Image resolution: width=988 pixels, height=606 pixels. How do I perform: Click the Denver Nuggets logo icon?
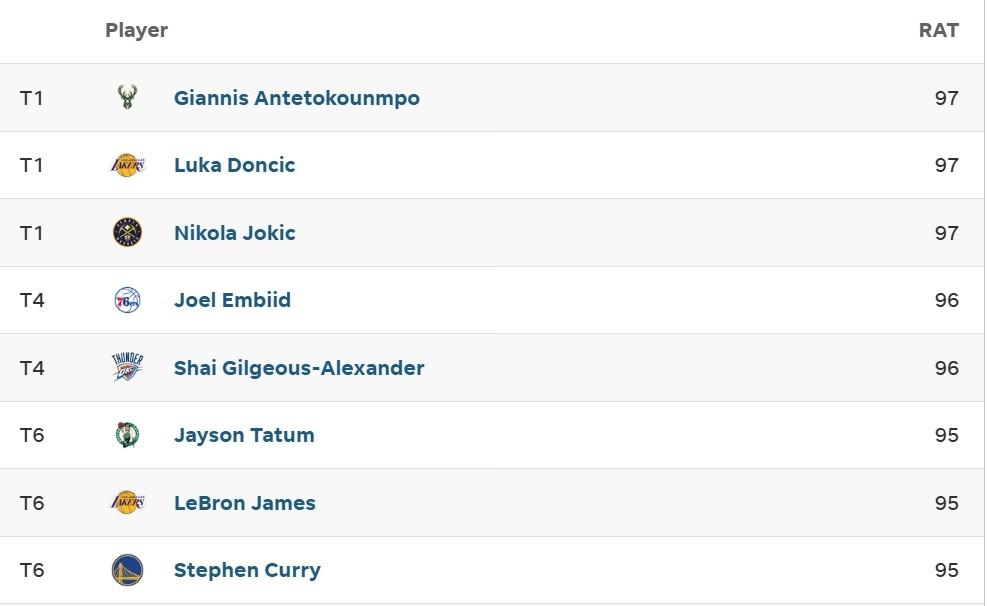pos(127,233)
